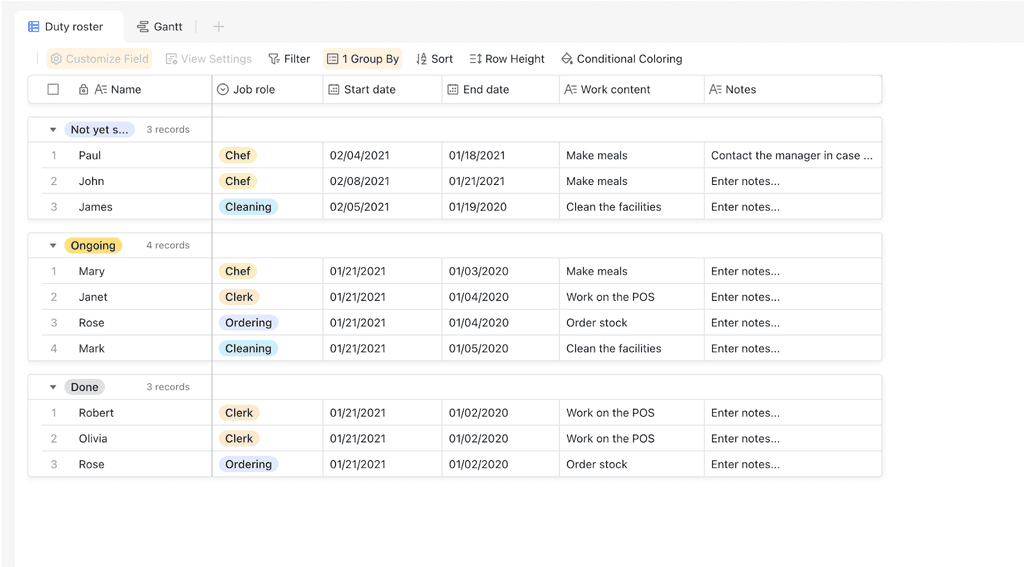Screen dimensions: 1024x567
Task: Open Row Height options
Action: coord(507,59)
